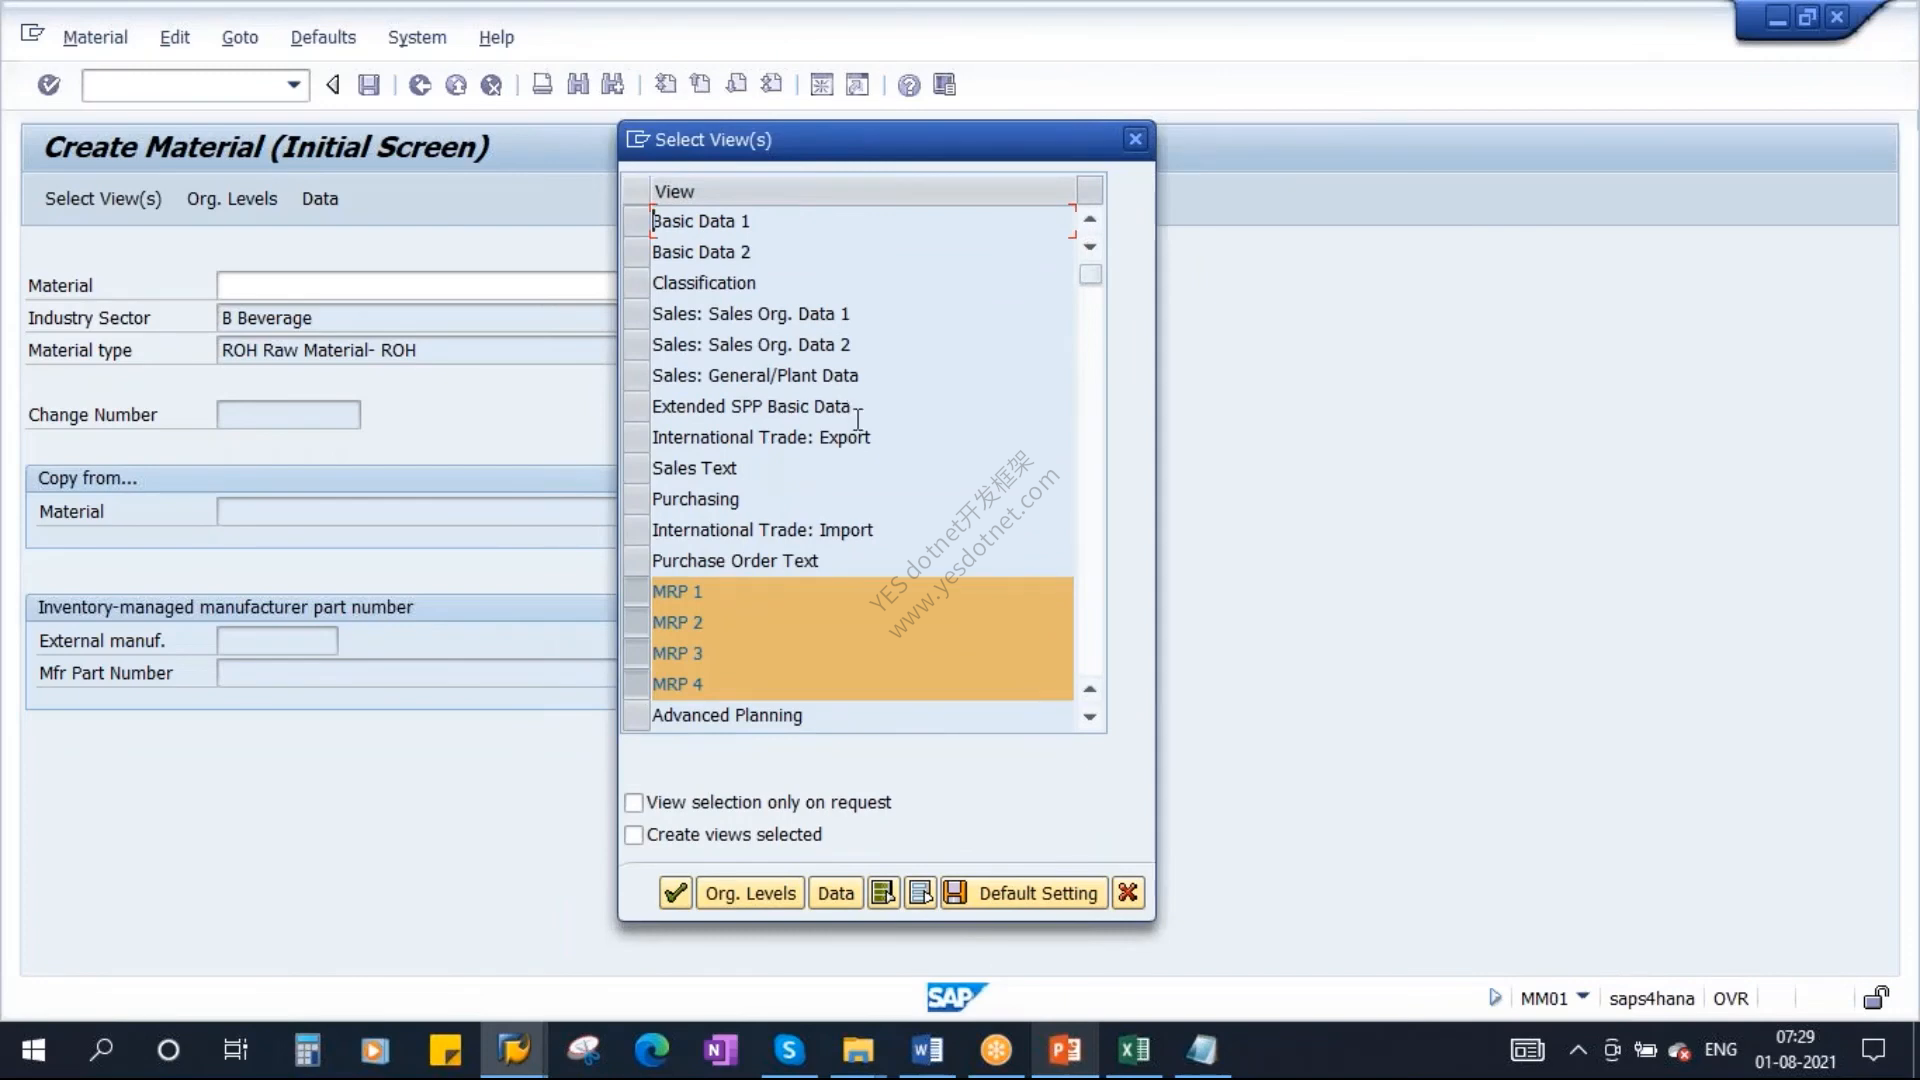Open the Material type dropdown field
Screen dimensions: 1920x1080
(x=416, y=350)
